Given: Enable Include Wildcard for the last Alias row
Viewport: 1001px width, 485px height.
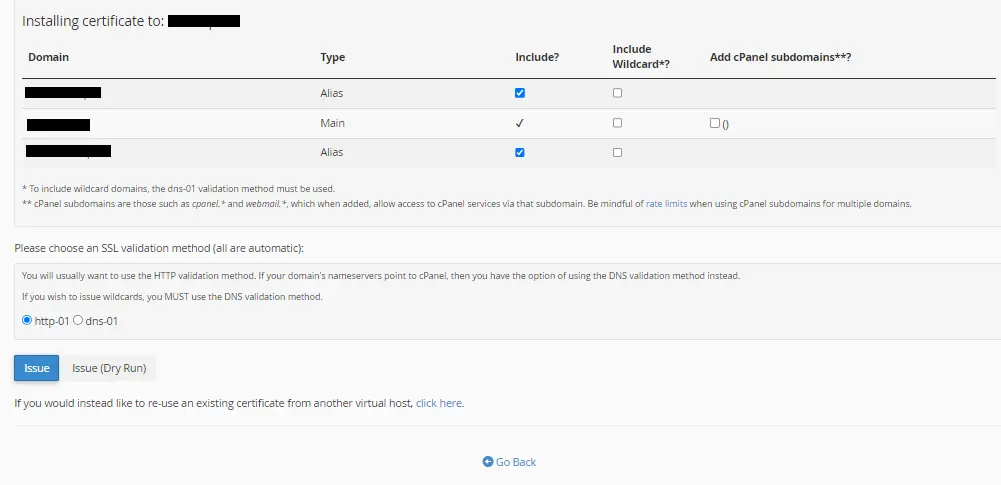Looking at the screenshot, I should point(617,153).
